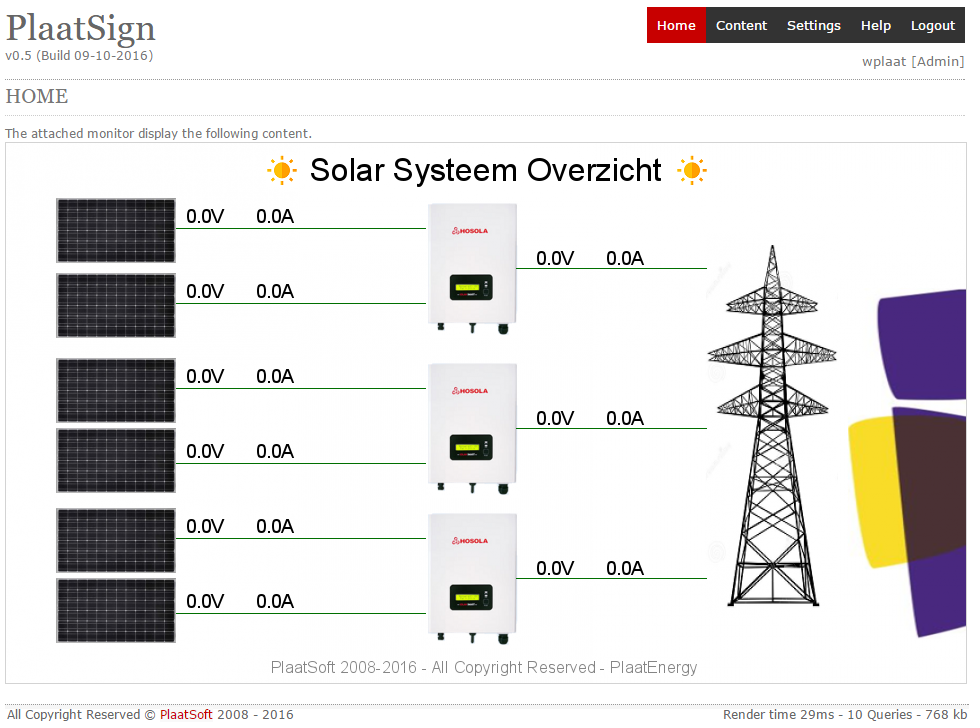Click the Solar Systeem Overzicht heading
Image resolution: width=980 pixels, height=728 pixels.
(486, 170)
